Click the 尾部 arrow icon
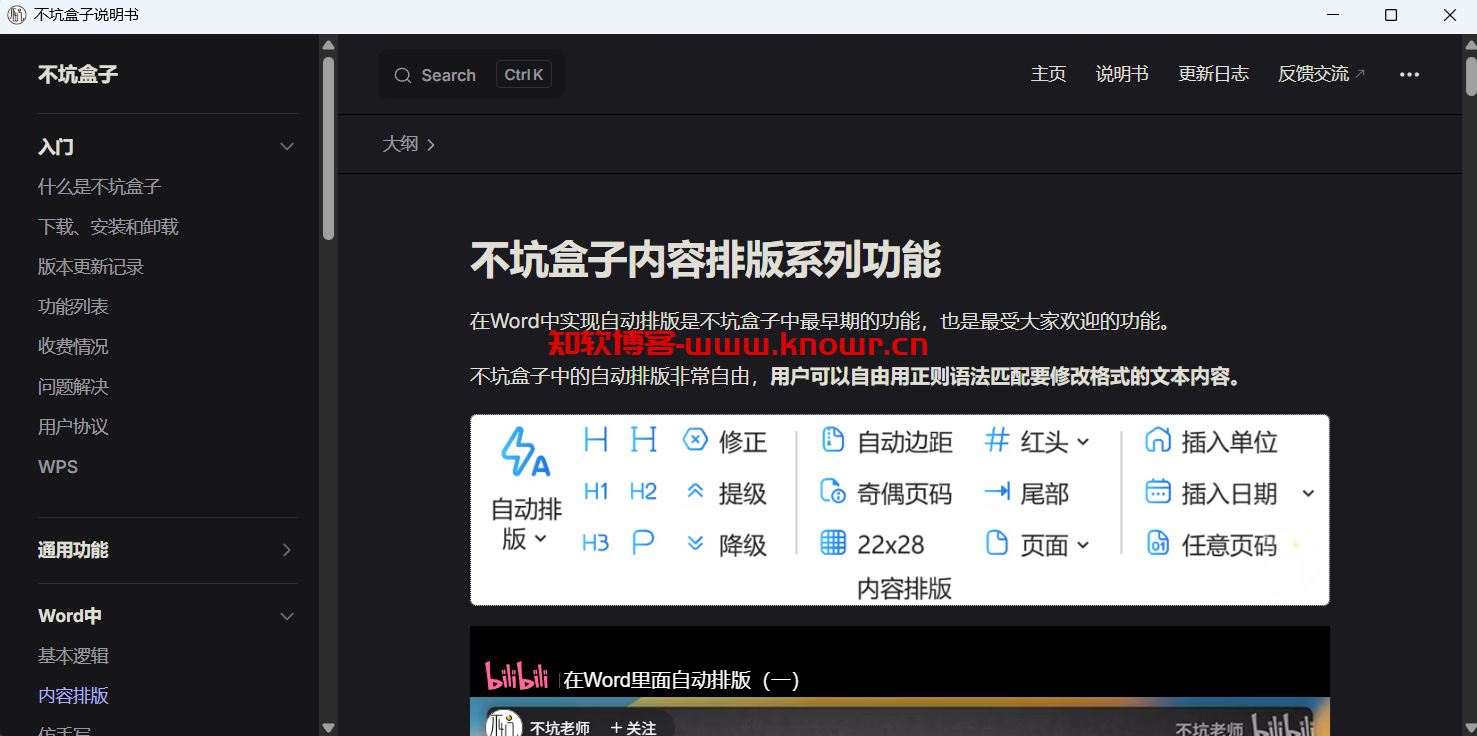The image size is (1477, 736). pos(997,491)
